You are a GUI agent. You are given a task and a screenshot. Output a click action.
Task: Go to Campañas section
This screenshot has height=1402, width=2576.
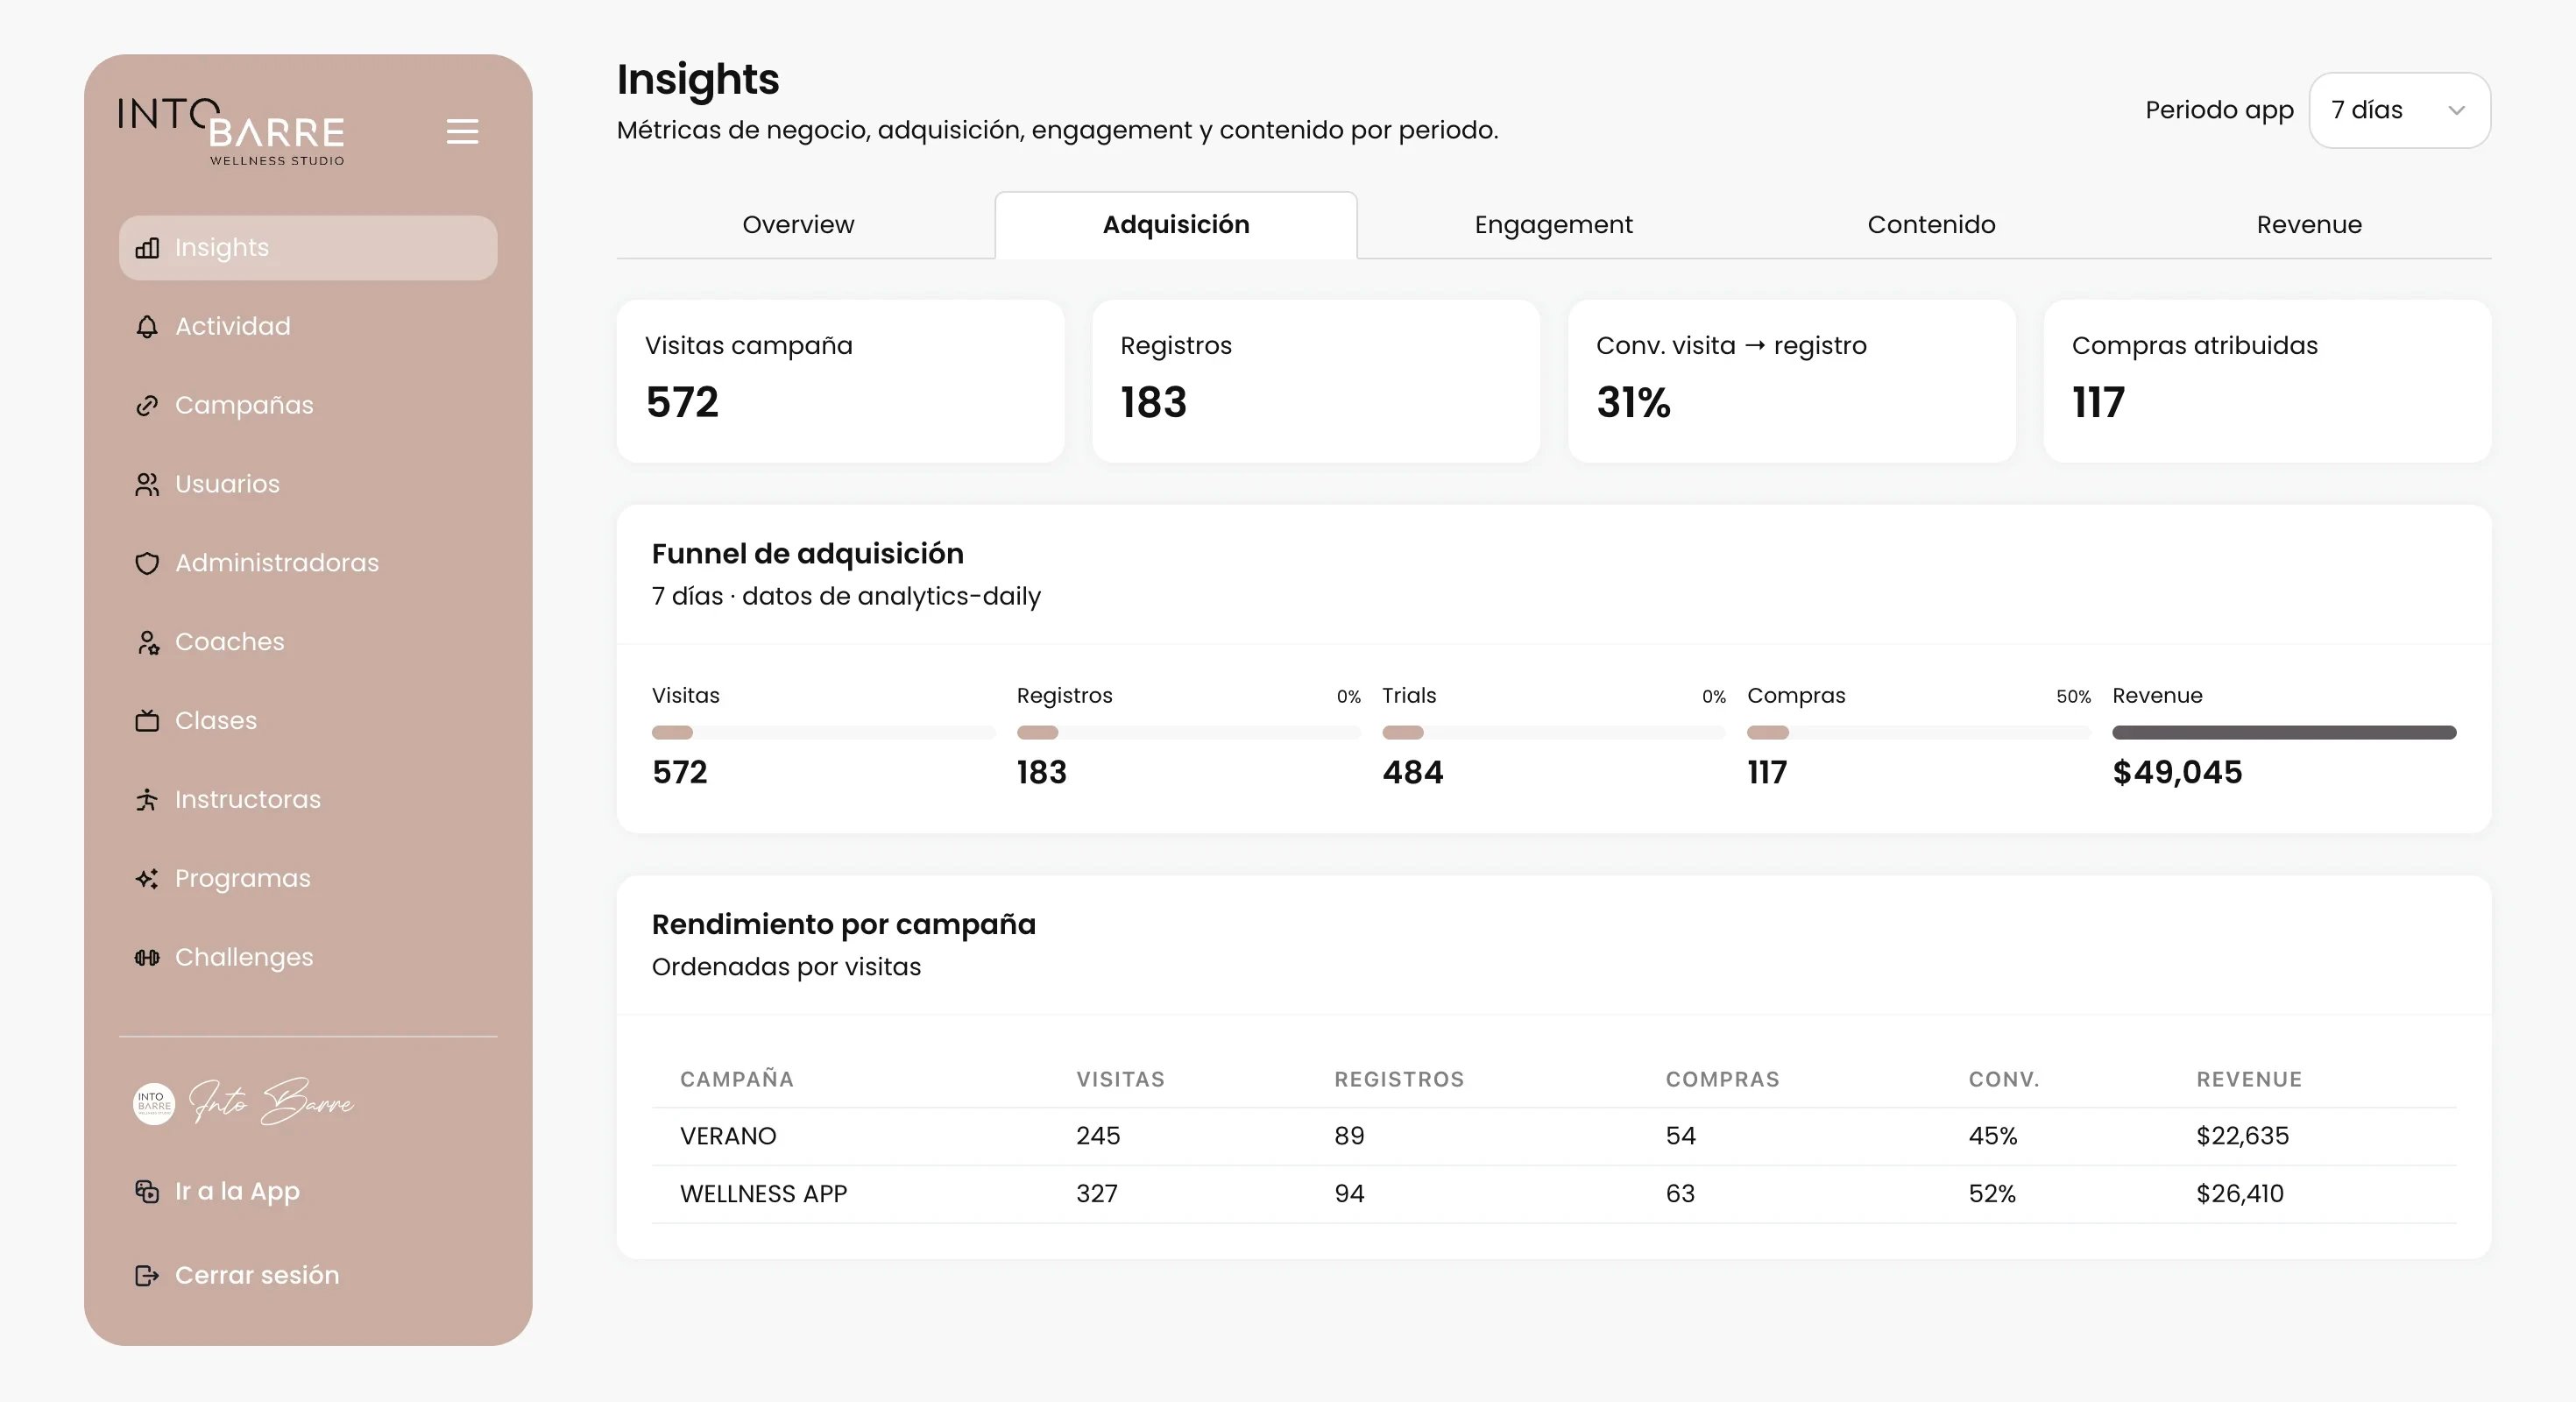(x=308, y=406)
